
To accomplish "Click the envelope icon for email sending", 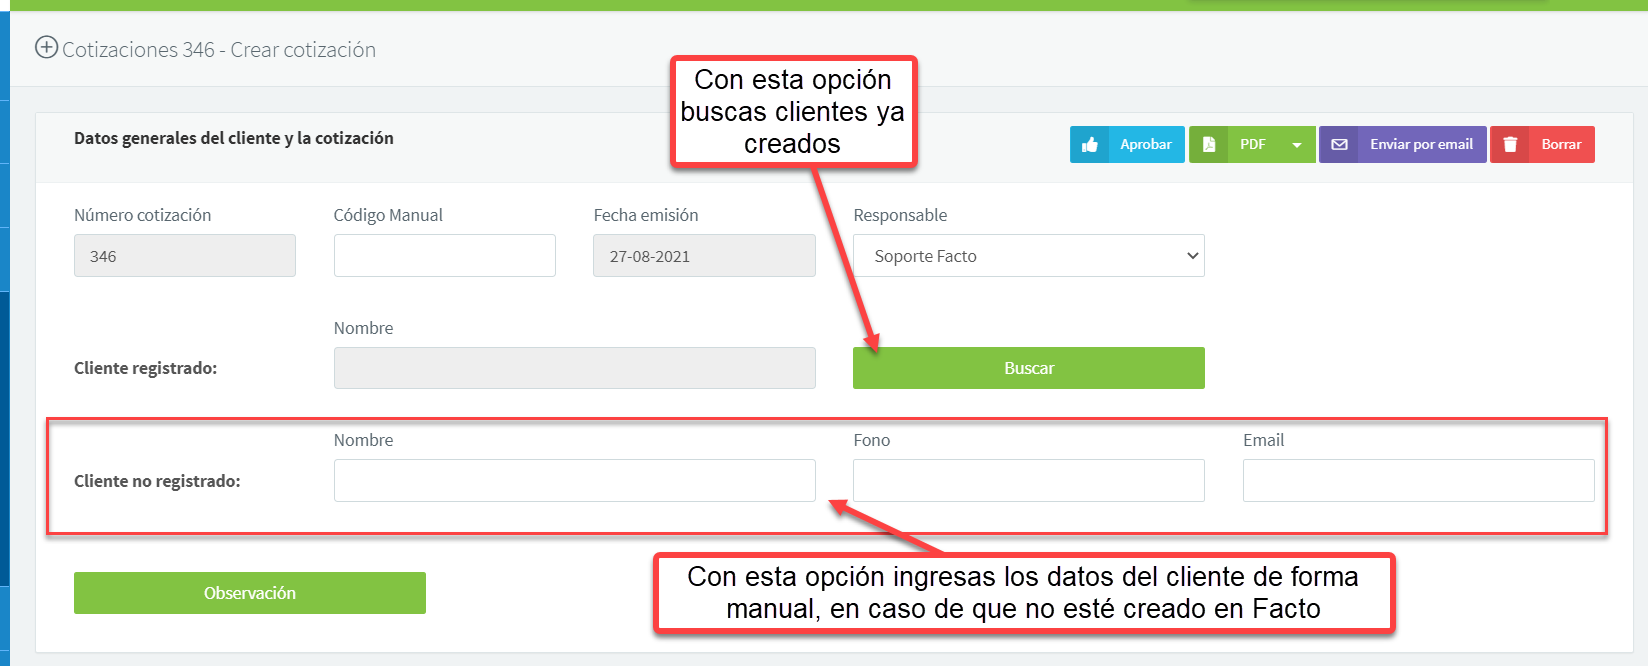I will pyautogui.click(x=1340, y=145).
